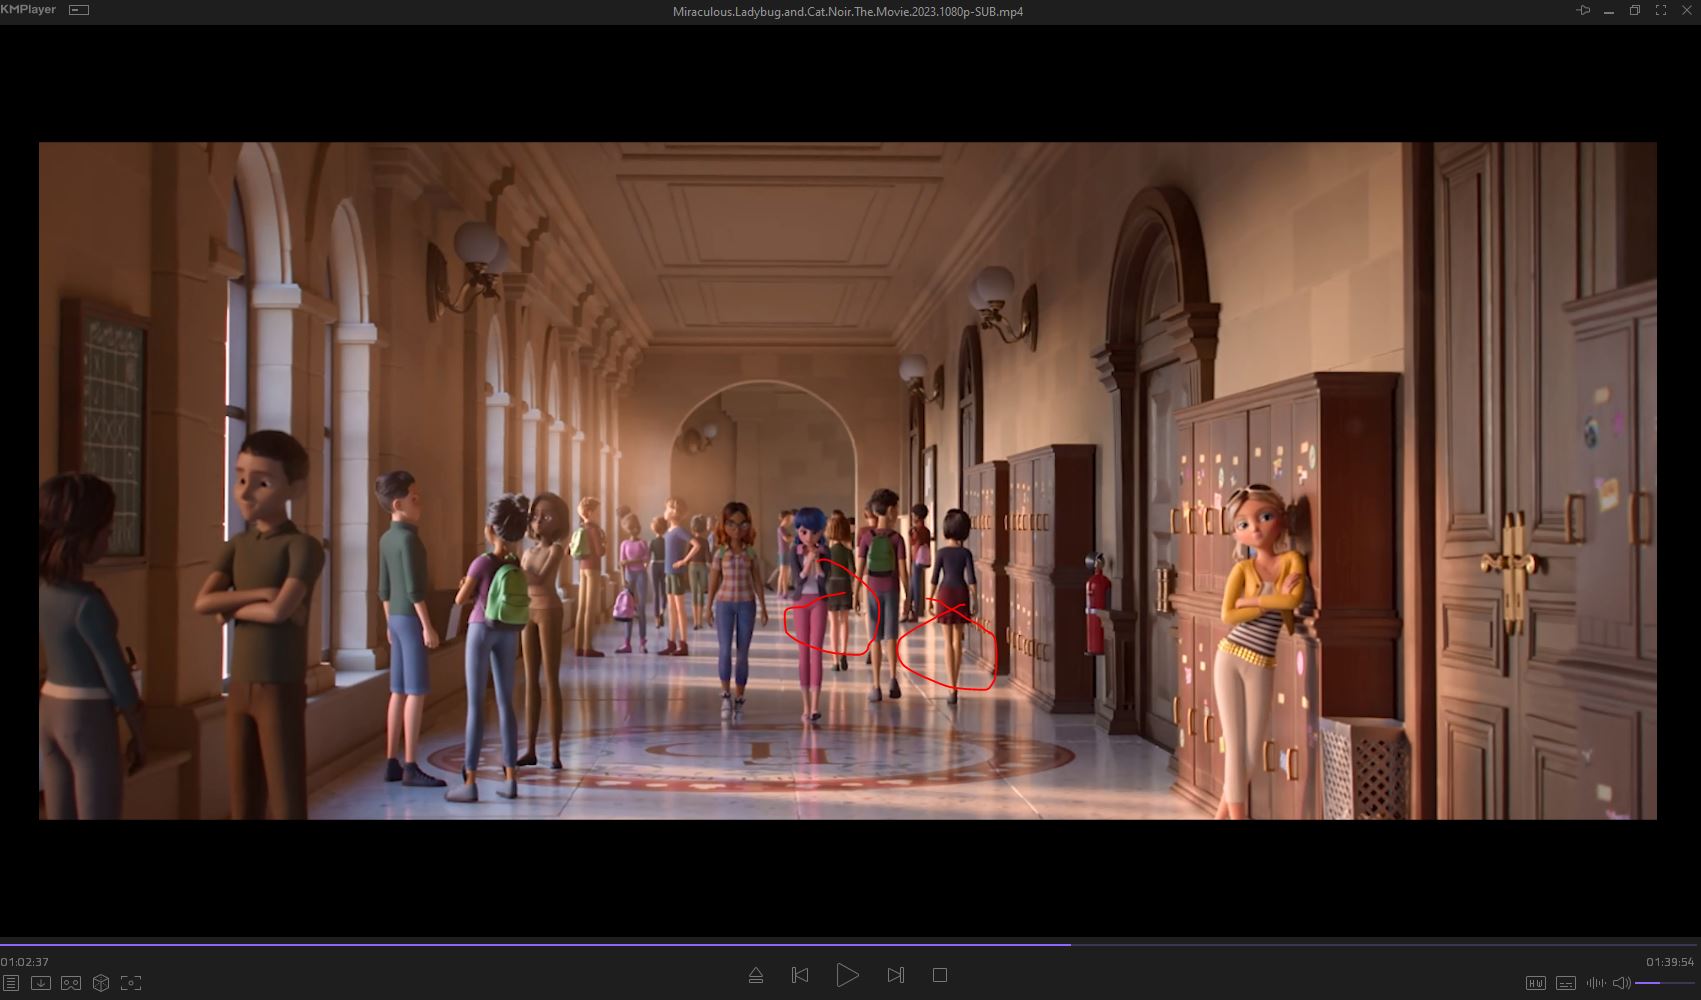Screen dimensions: 1701x1000
Task: Click the audio waveform equalizer icon
Action: point(1595,983)
